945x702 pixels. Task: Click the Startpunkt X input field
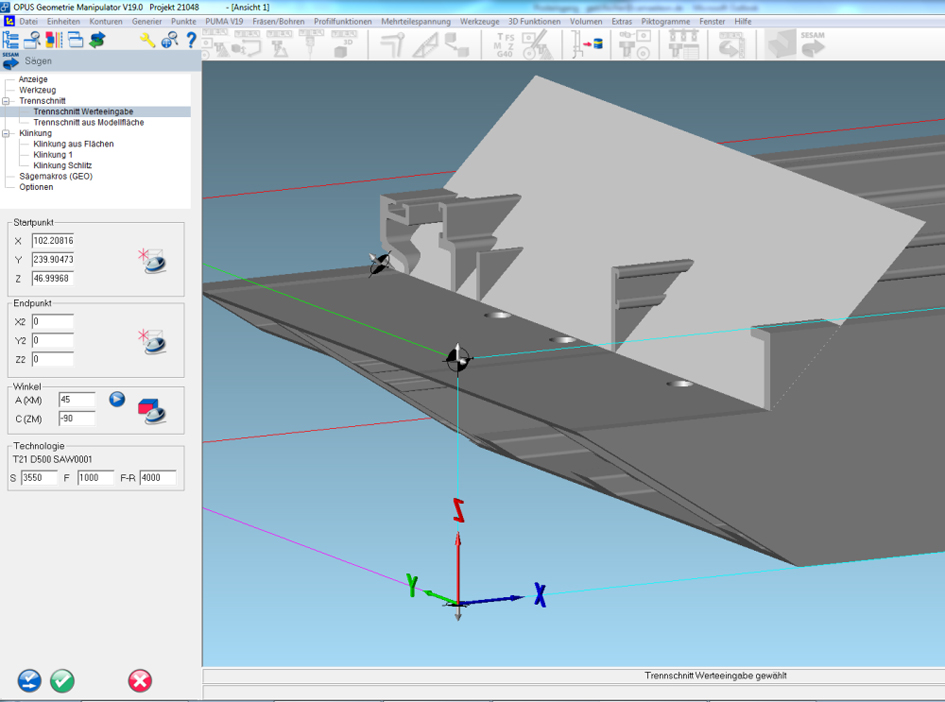[x=53, y=240]
